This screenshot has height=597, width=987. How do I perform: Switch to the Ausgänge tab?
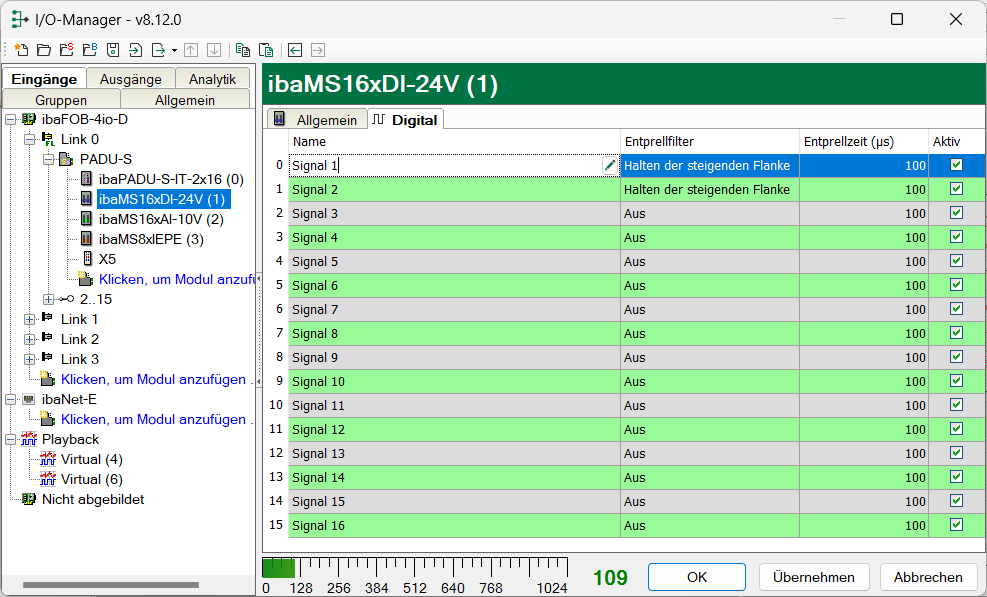point(131,79)
